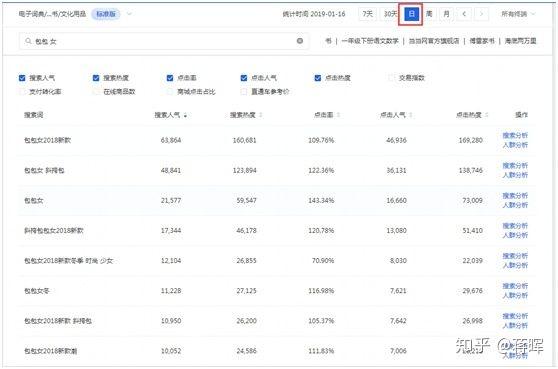This screenshot has height=369, width=558.
Task: Sort by 点击热度 column arrow
Action: pyautogui.click(x=486, y=115)
